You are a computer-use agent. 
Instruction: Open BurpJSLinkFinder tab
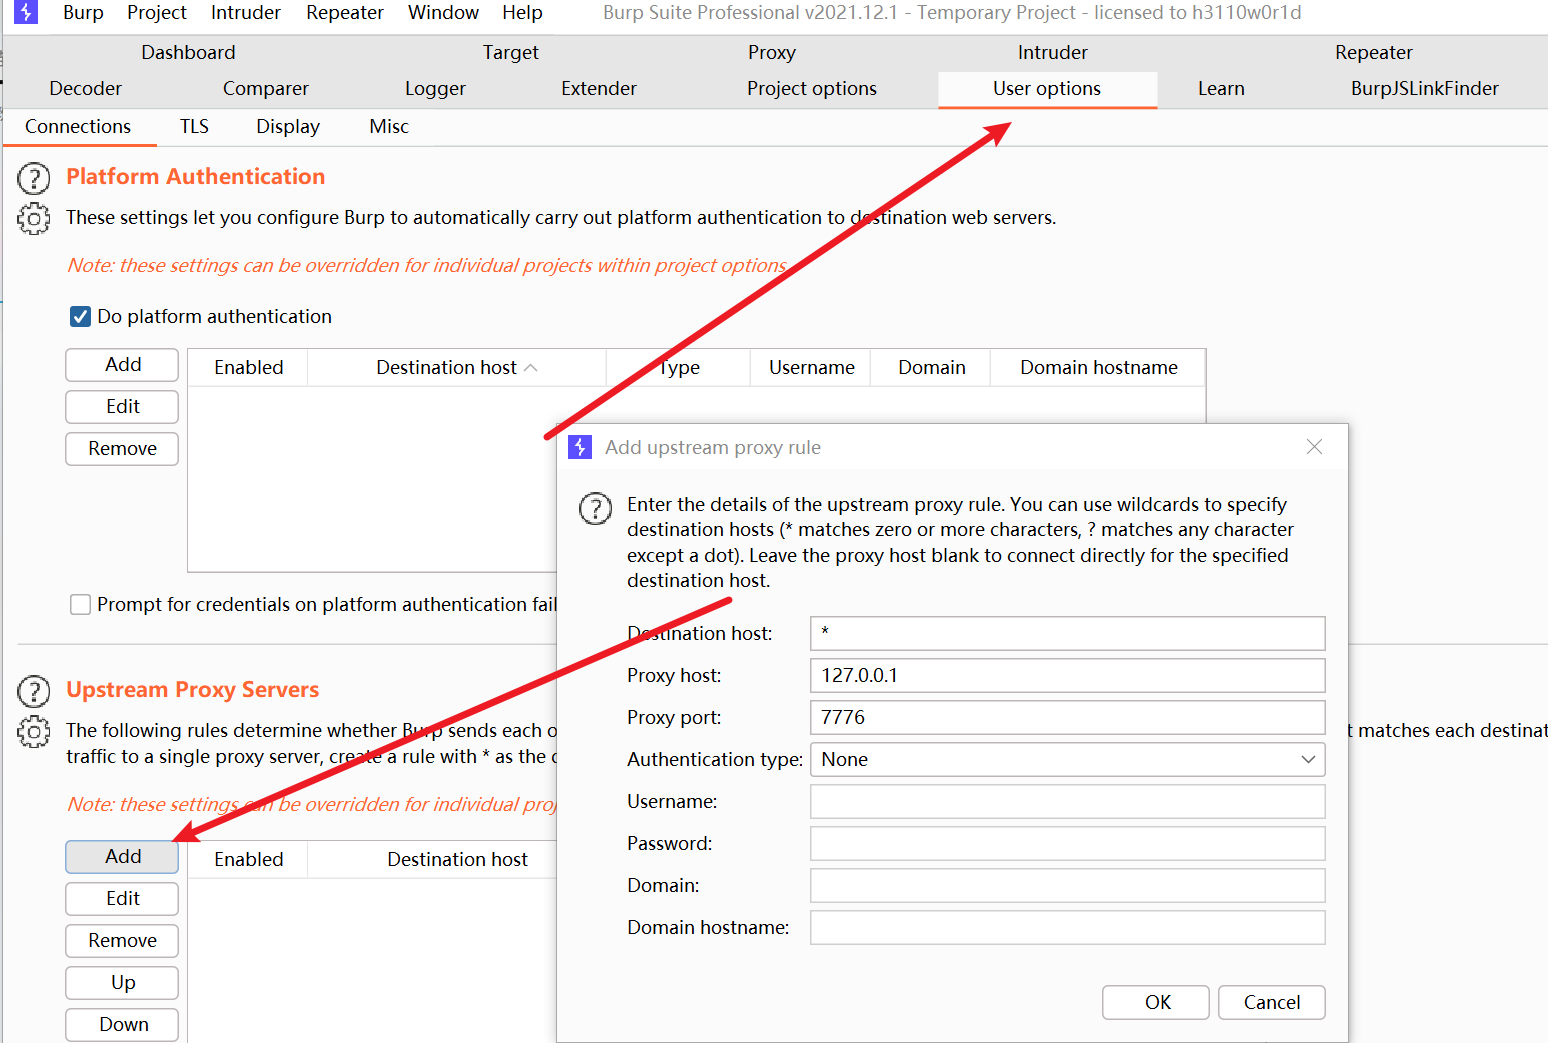click(1425, 88)
